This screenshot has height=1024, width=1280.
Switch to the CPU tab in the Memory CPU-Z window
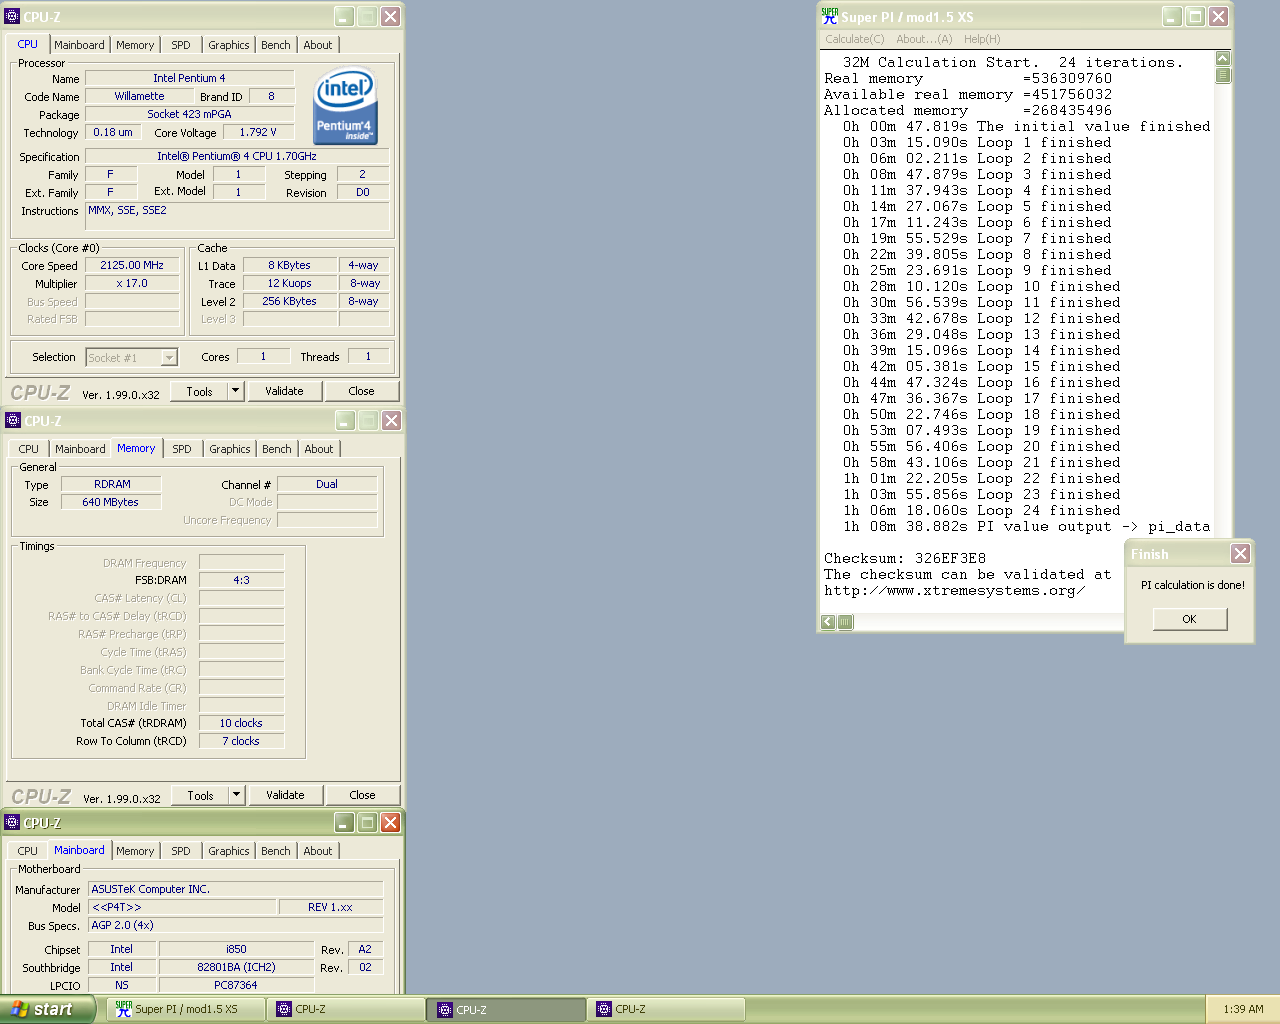point(29,449)
